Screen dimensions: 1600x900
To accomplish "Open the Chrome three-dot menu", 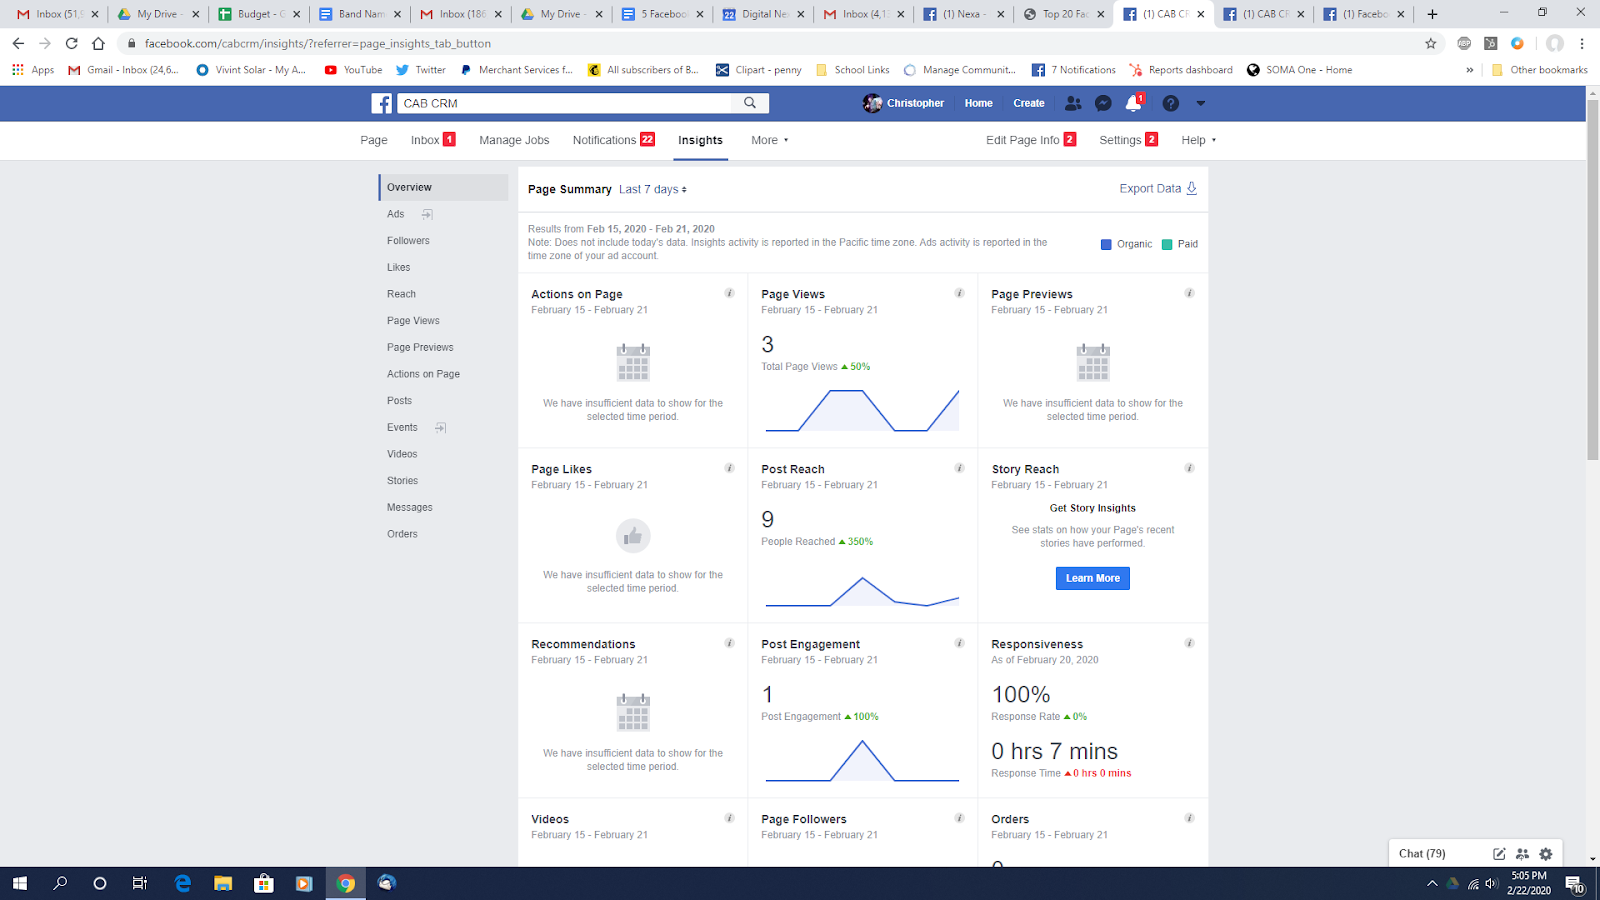I will click(1582, 43).
